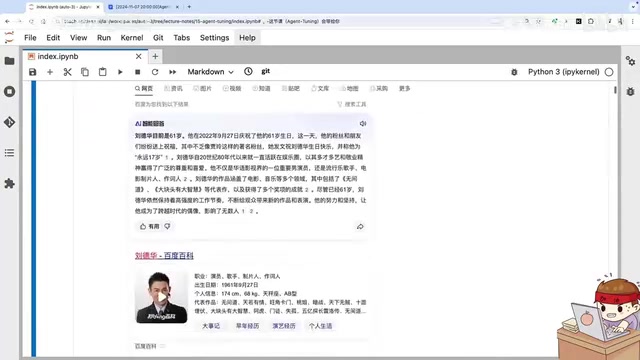The height and width of the screenshot is (360, 640).
Task: Click thumbs down under the AI answer
Action: click(167, 226)
